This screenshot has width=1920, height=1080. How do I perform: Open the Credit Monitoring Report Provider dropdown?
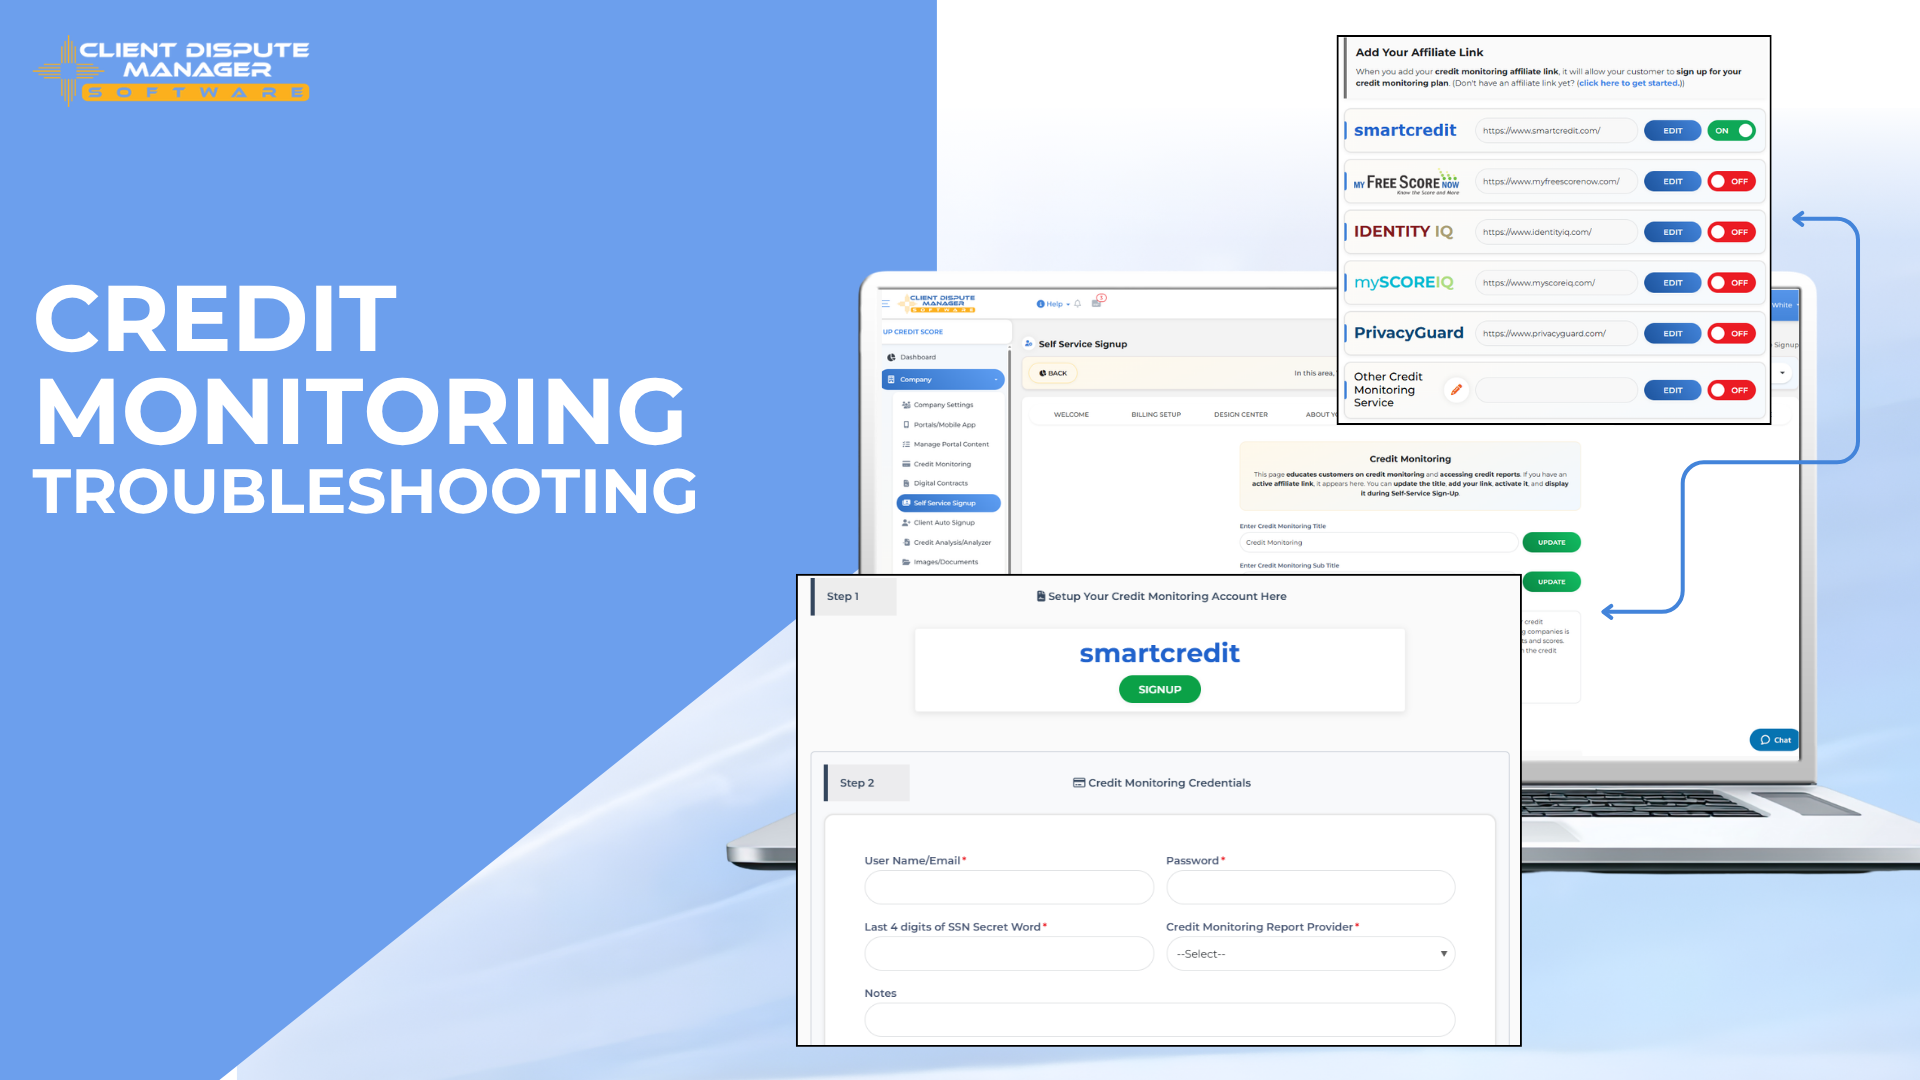[1310, 954]
